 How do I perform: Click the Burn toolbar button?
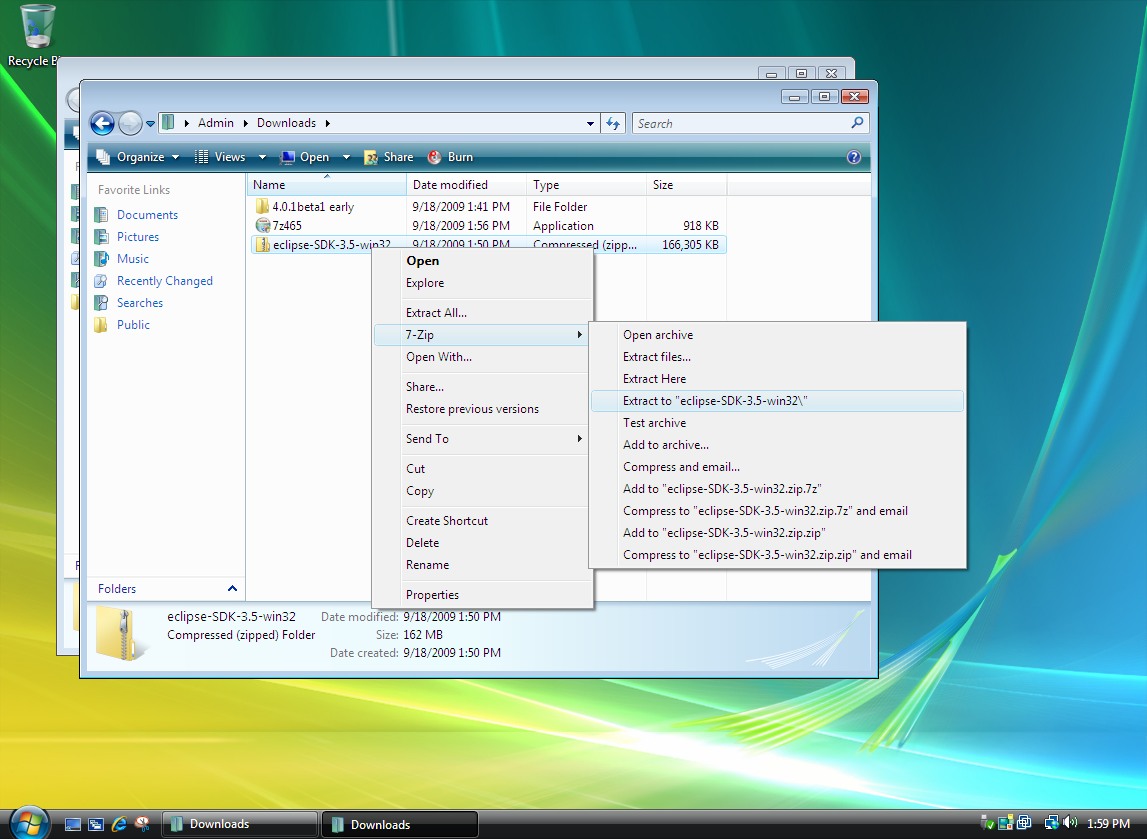click(451, 157)
